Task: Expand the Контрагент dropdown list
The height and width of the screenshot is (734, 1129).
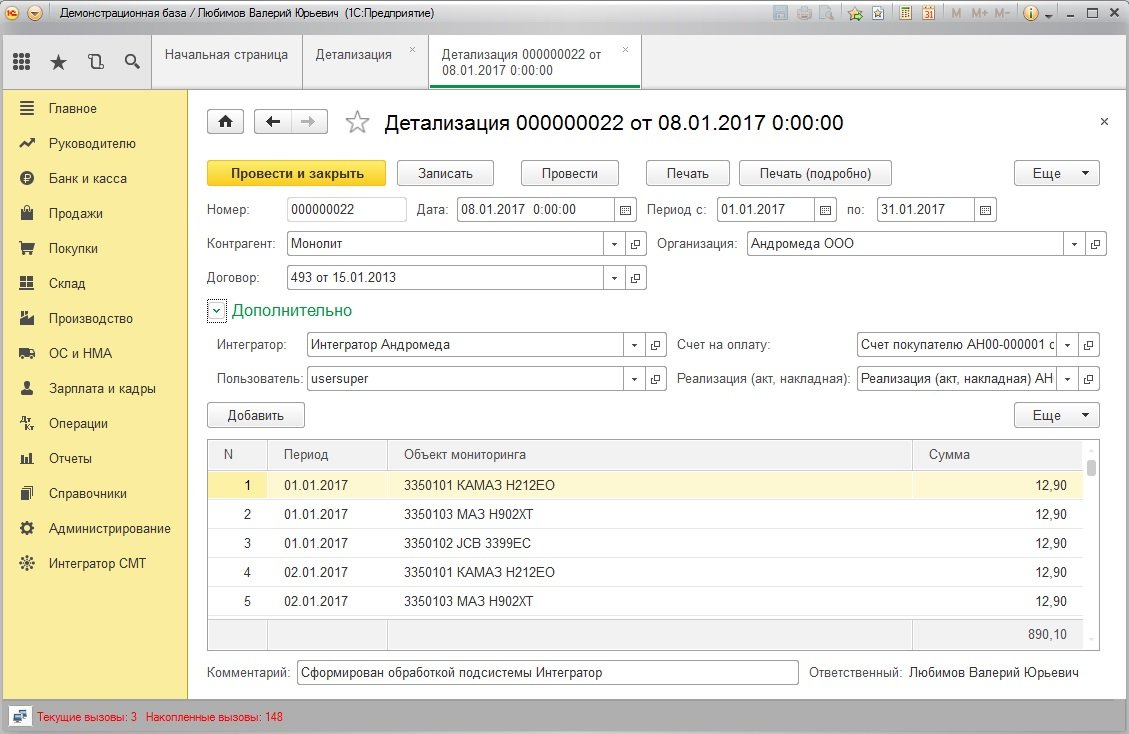Action: 614,244
